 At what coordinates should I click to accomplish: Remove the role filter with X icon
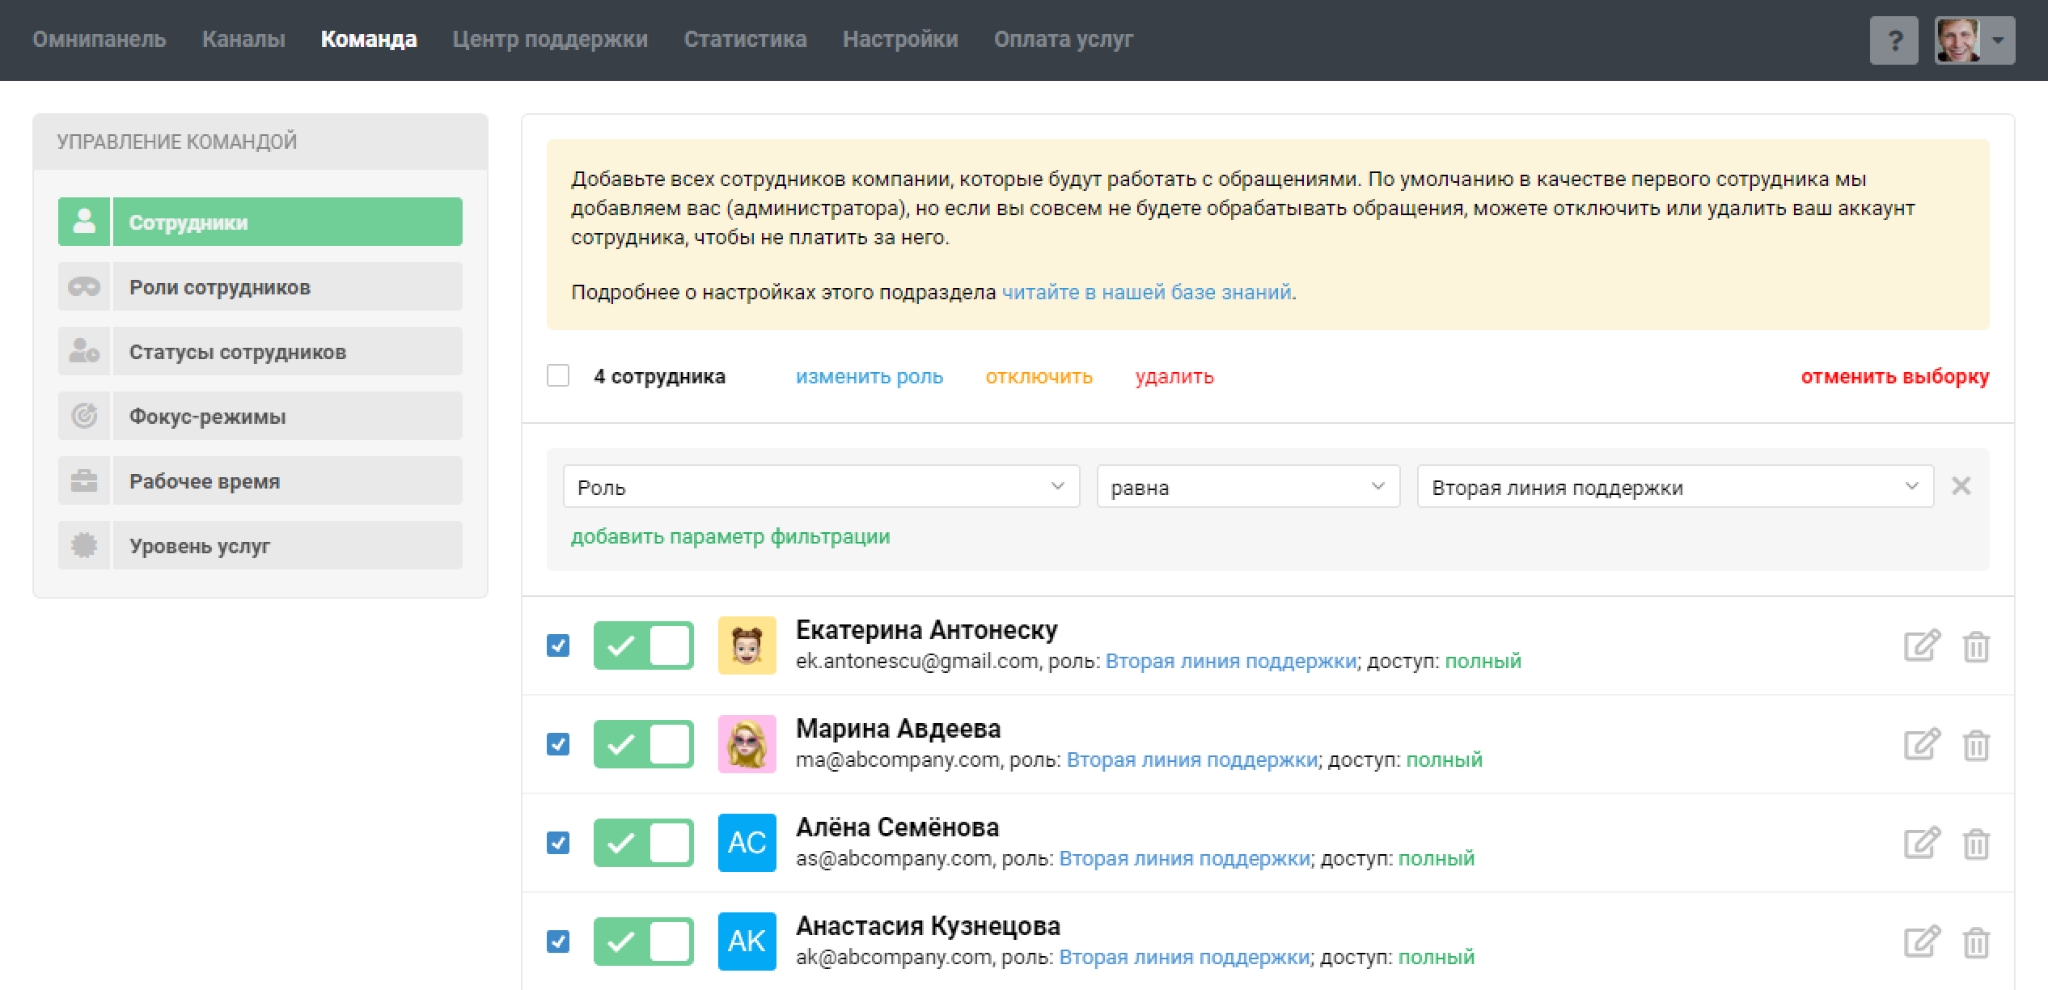tap(1961, 486)
